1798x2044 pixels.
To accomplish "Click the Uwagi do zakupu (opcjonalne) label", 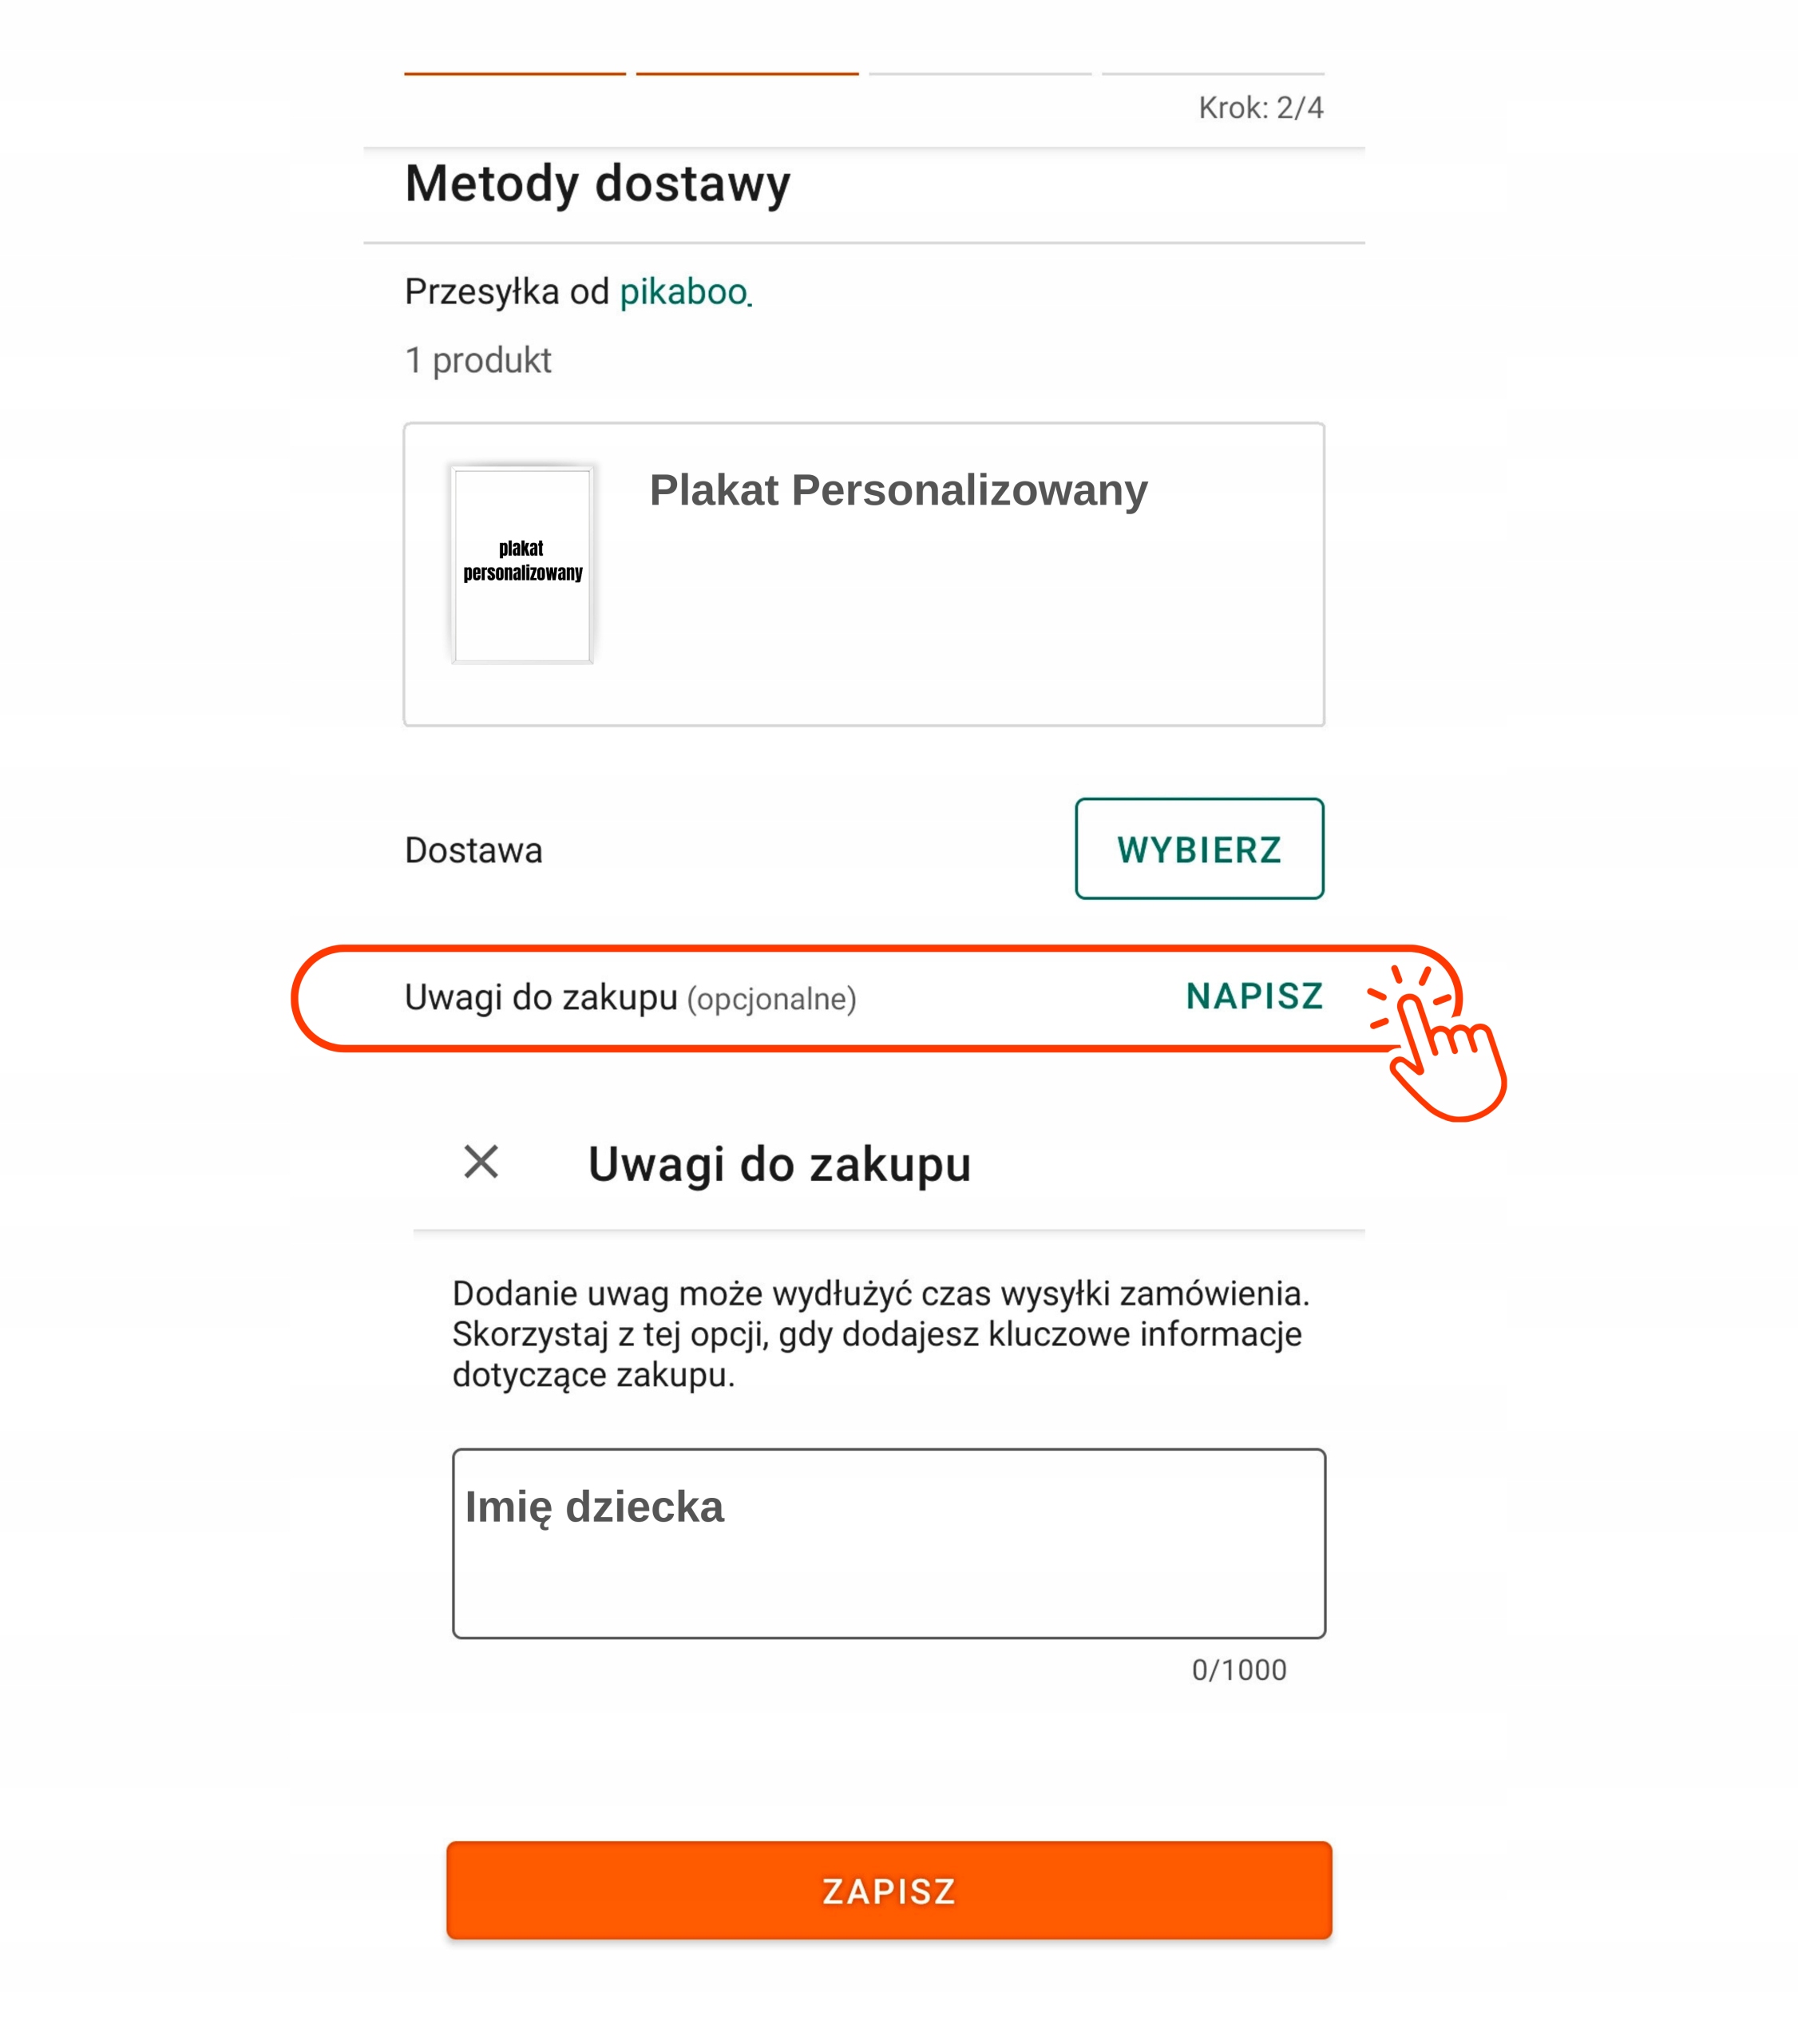I will tap(630, 998).
